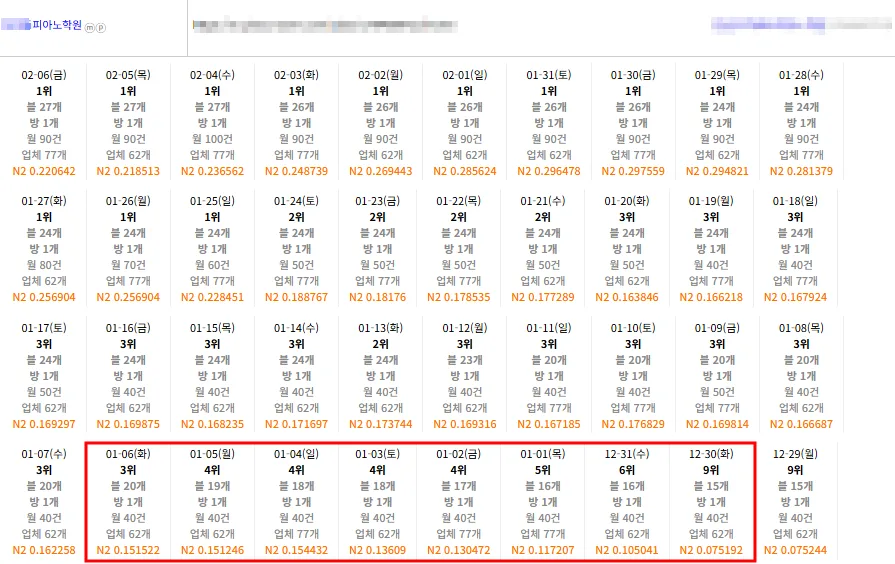Select the N2 0.269443 value

[x=381, y=171]
